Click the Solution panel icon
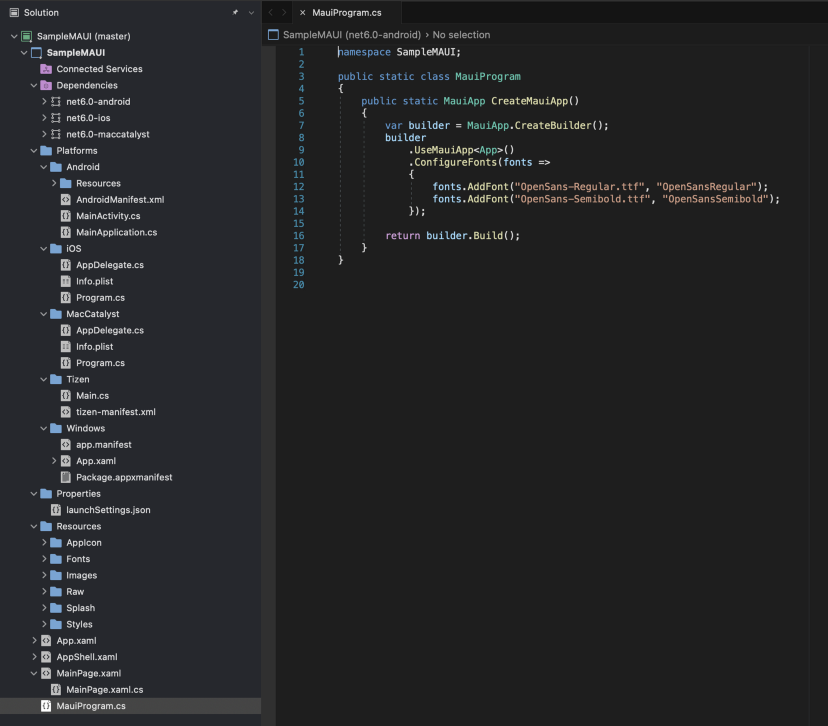The image size is (828, 726). [x=14, y=12]
